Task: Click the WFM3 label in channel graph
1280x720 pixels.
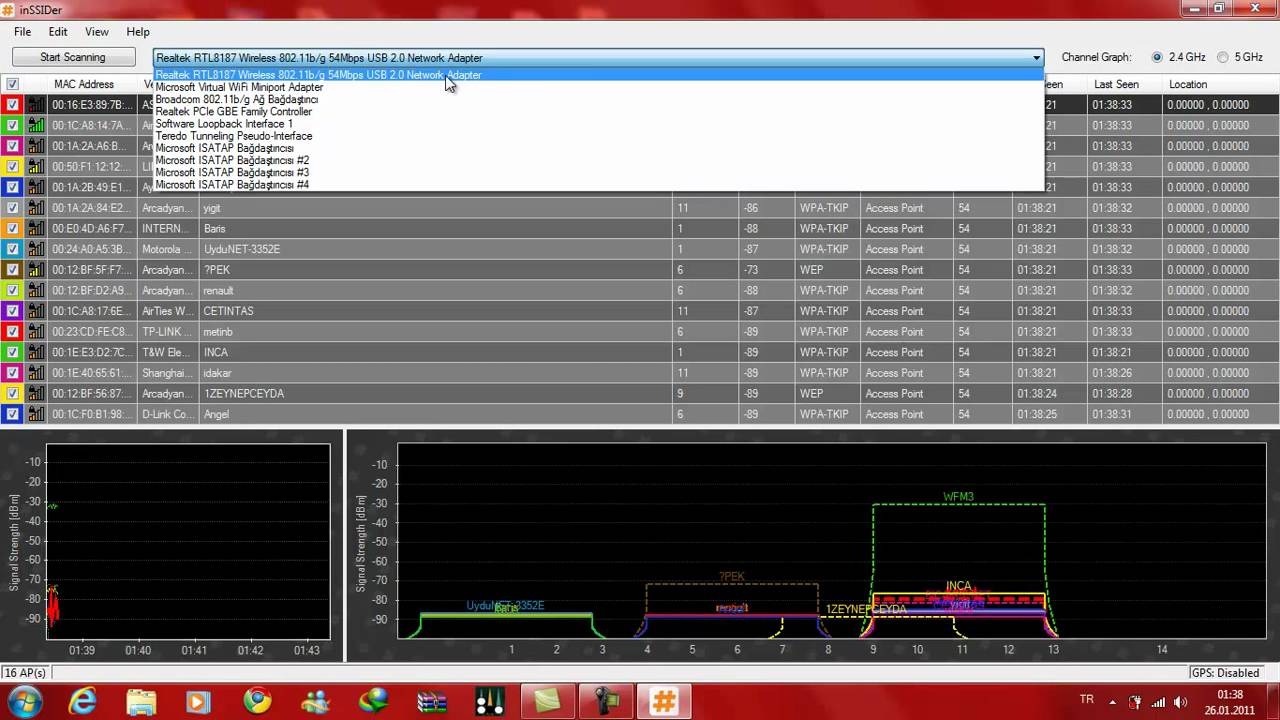Action: [958, 497]
